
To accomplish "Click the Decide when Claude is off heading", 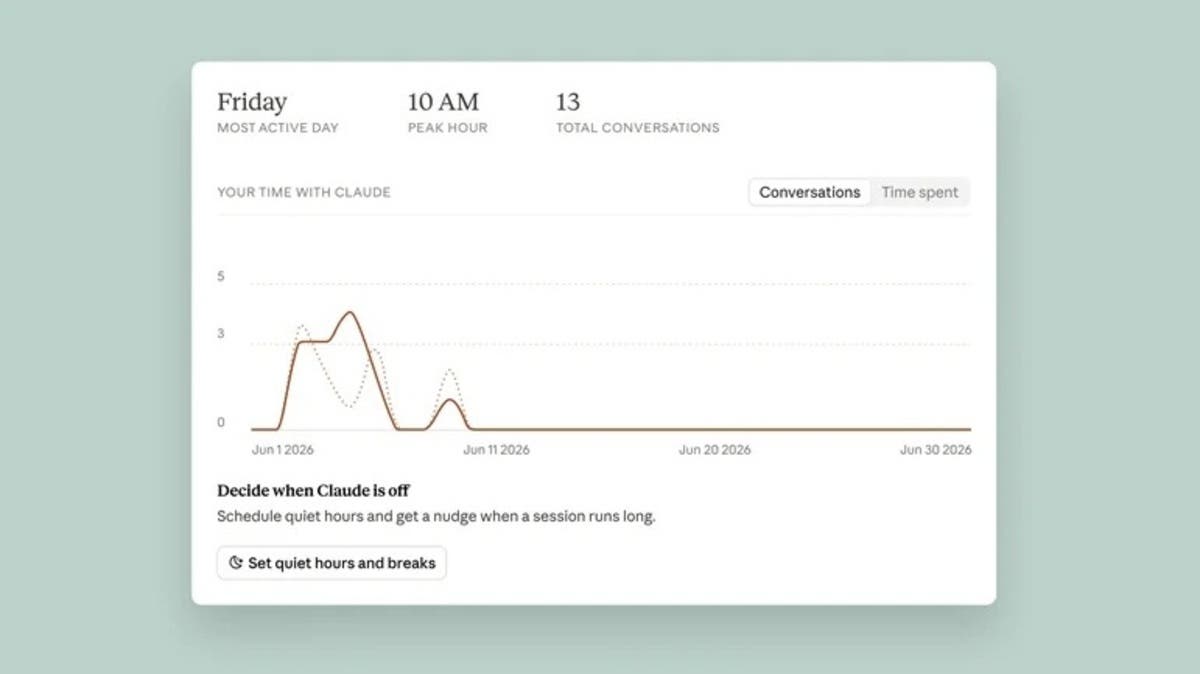I will pyautogui.click(x=313, y=490).
